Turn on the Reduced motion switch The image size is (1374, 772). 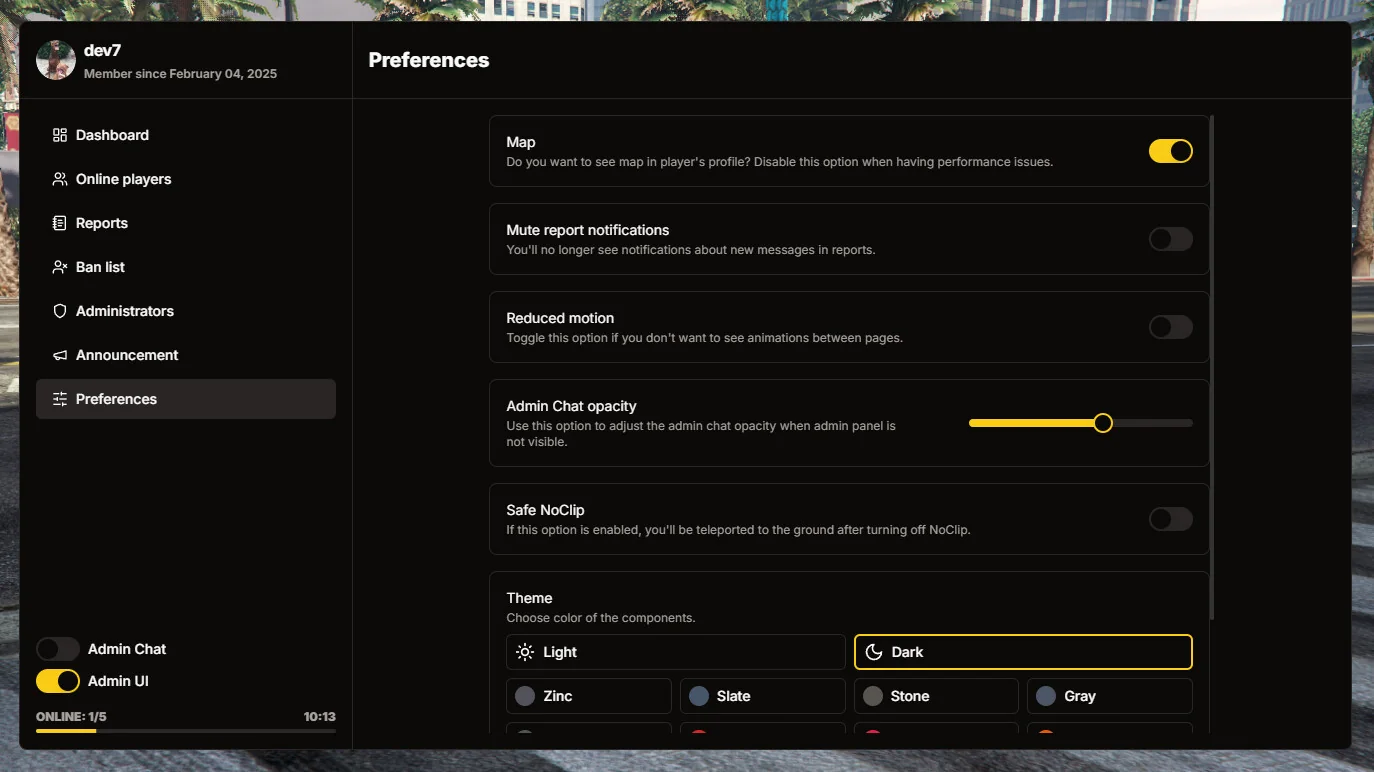pos(1170,327)
